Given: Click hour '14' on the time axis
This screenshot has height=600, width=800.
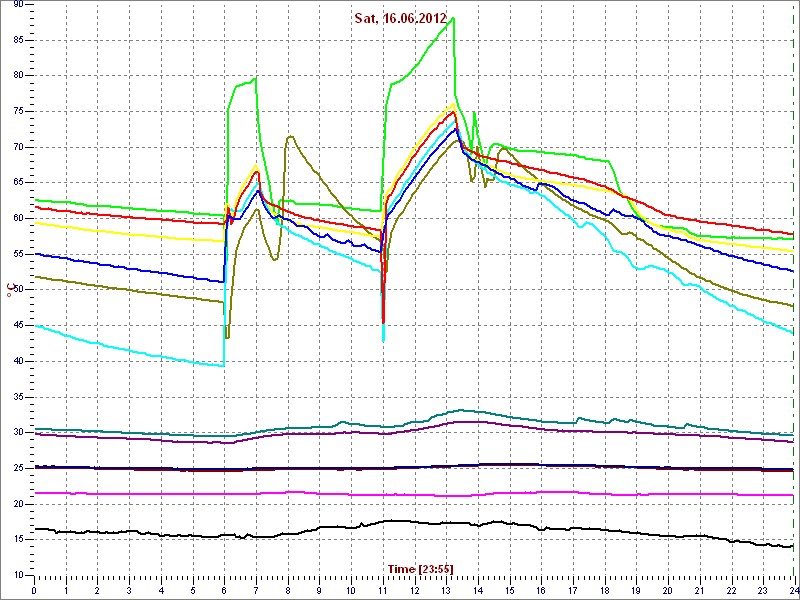Looking at the screenshot, I should click(478, 590).
